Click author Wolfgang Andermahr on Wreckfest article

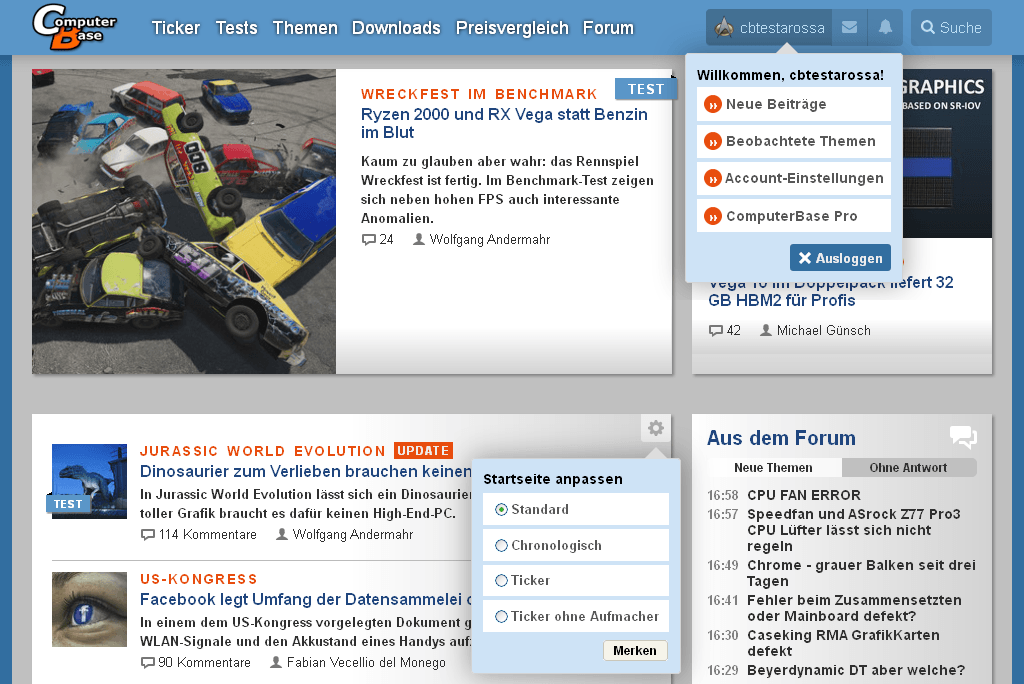490,240
